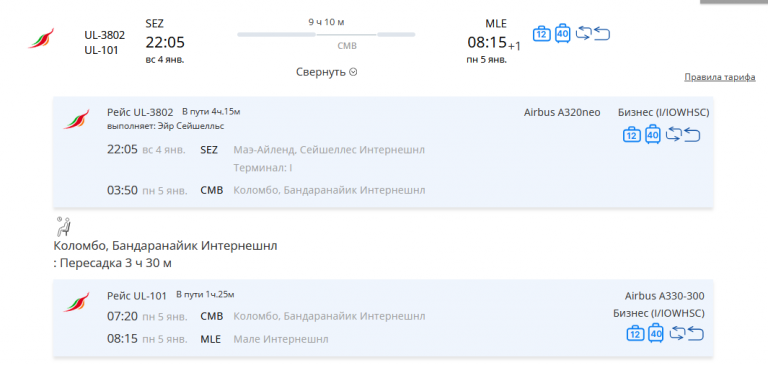Click the exchange arrows icon in flight summary

click(x=583, y=33)
